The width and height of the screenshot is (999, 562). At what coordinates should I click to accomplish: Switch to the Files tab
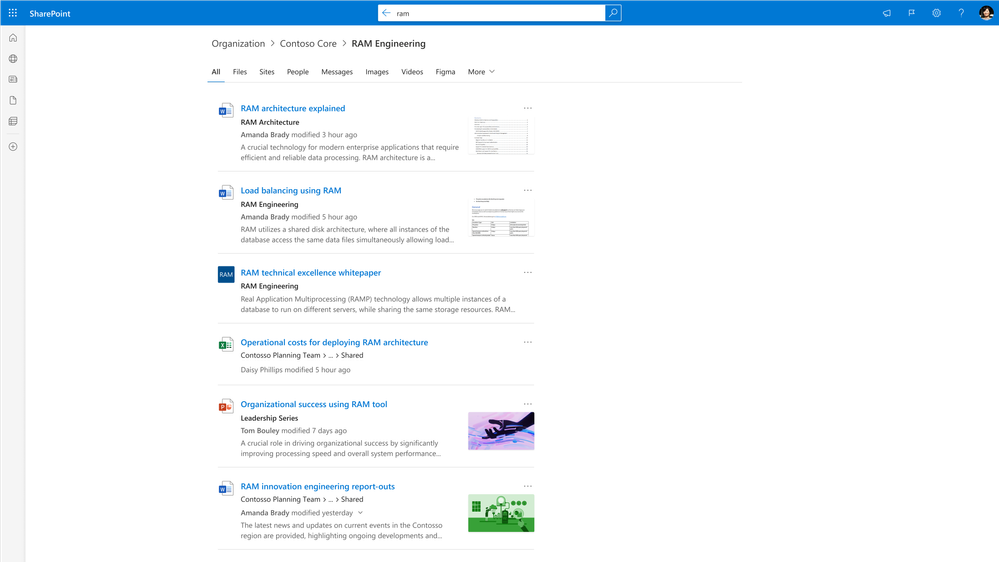click(x=240, y=72)
